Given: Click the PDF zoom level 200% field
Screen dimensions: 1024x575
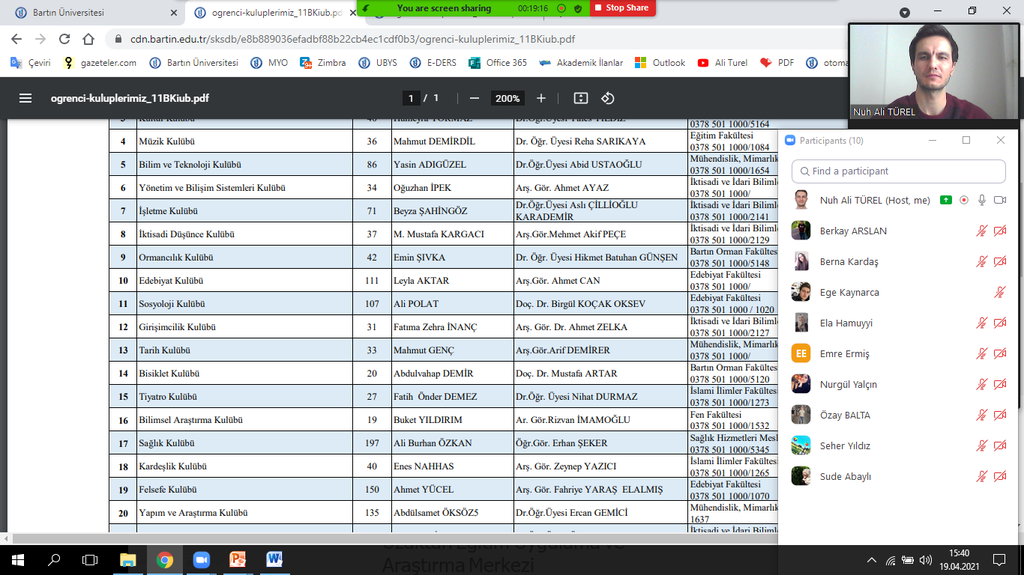Looking at the screenshot, I should [x=507, y=98].
